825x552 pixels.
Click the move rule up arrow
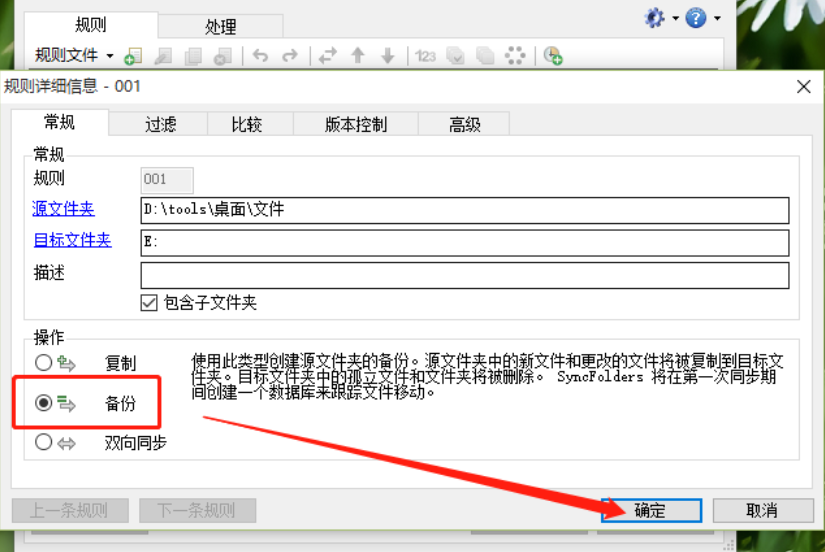(x=358, y=55)
